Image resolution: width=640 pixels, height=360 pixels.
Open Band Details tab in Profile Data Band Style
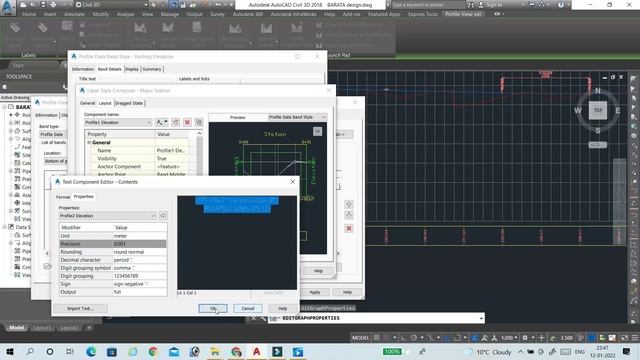coord(109,69)
